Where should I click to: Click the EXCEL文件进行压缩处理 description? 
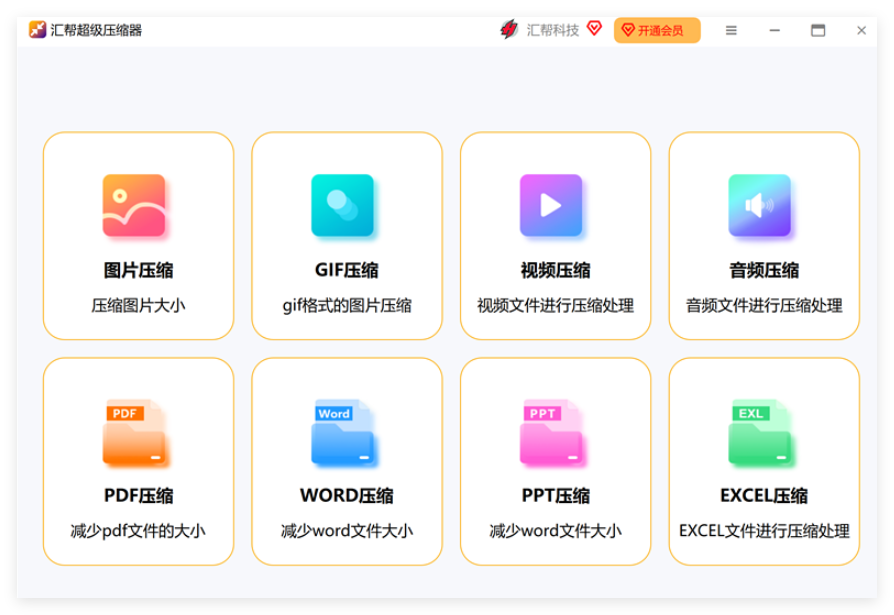(764, 531)
